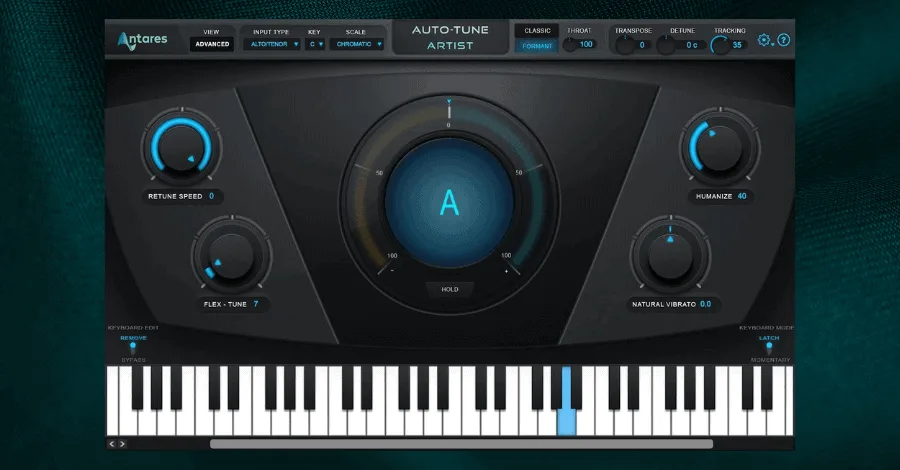The height and width of the screenshot is (470, 900).
Task: Choose Momentary keyboard mode label
Action: (770, 360)
